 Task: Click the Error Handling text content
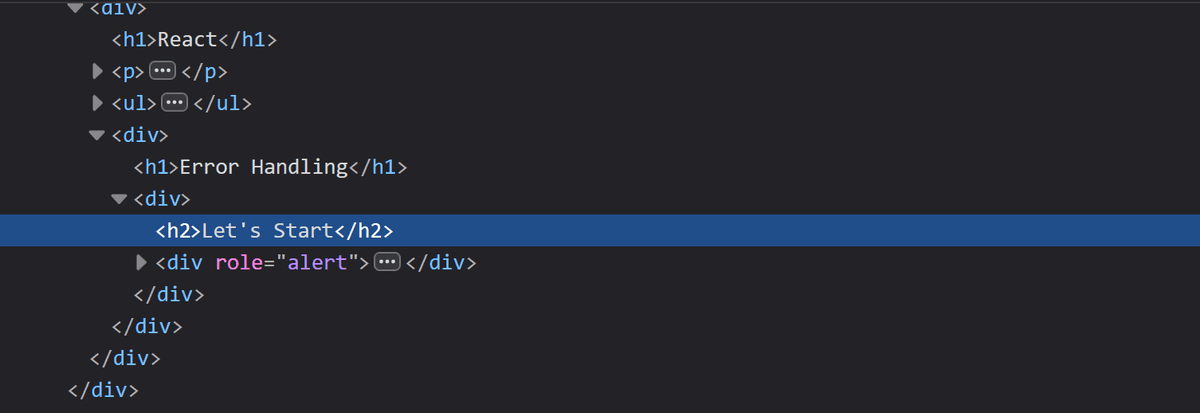(262, 167)
